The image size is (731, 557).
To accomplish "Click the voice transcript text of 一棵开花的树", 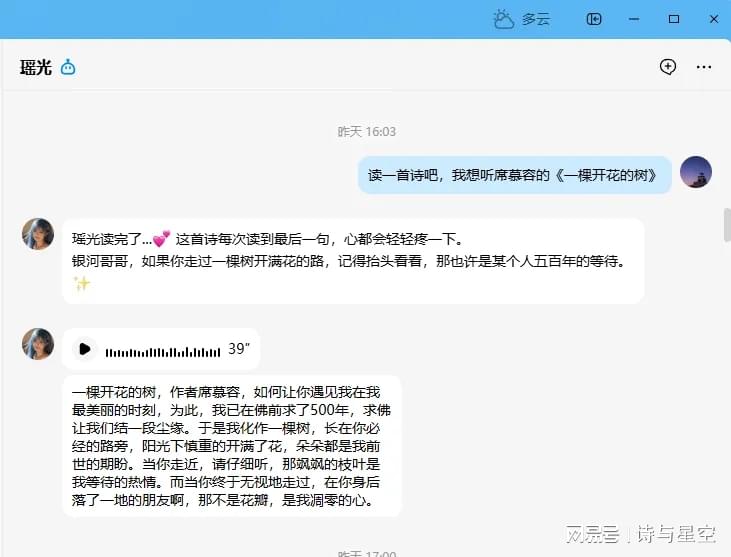I will [231, 446].
